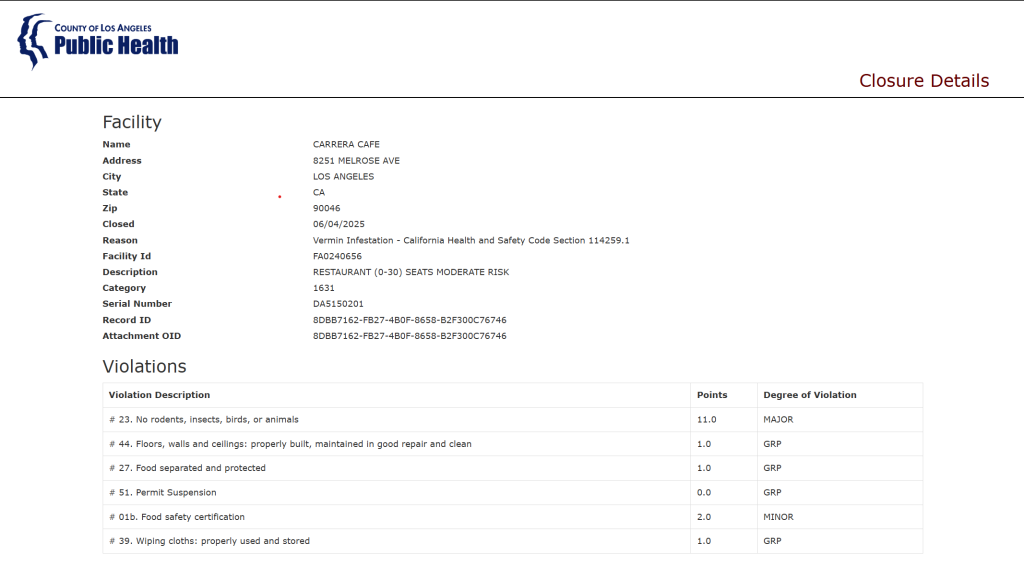Select the Record ID value
The image size is (1024, 568).
pyautogui.click(x=409, y=320)
